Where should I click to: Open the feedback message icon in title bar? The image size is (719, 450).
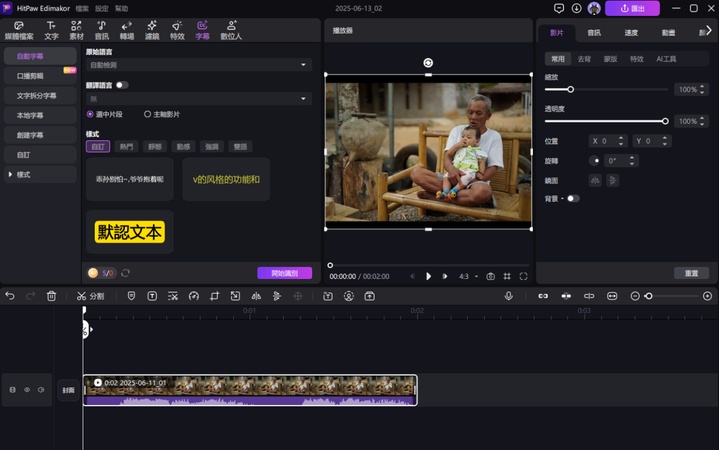pos(559,8)
